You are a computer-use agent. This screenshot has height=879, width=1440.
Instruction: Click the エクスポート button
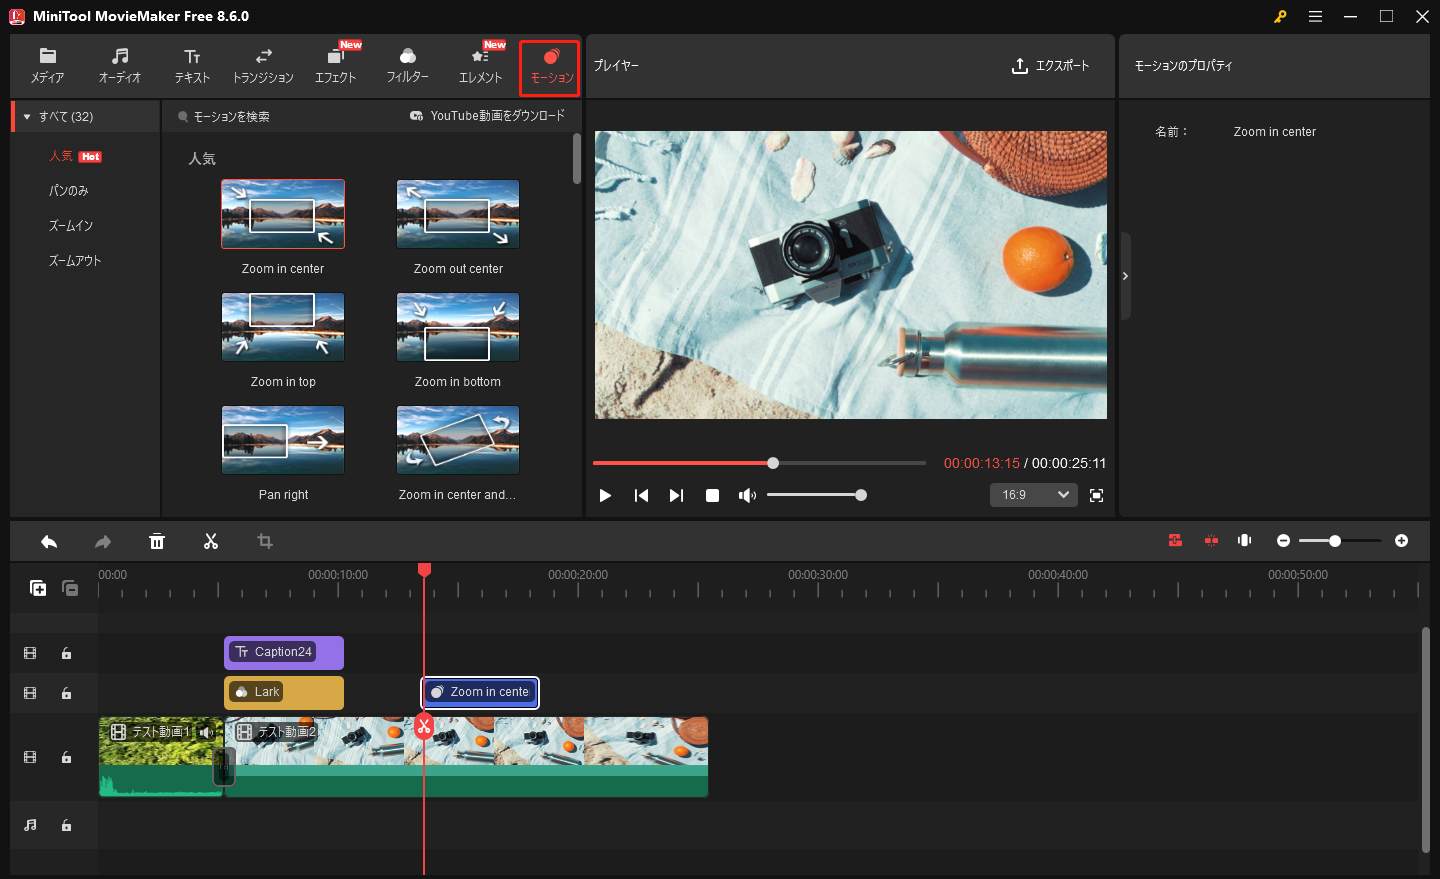point(1050,66)
